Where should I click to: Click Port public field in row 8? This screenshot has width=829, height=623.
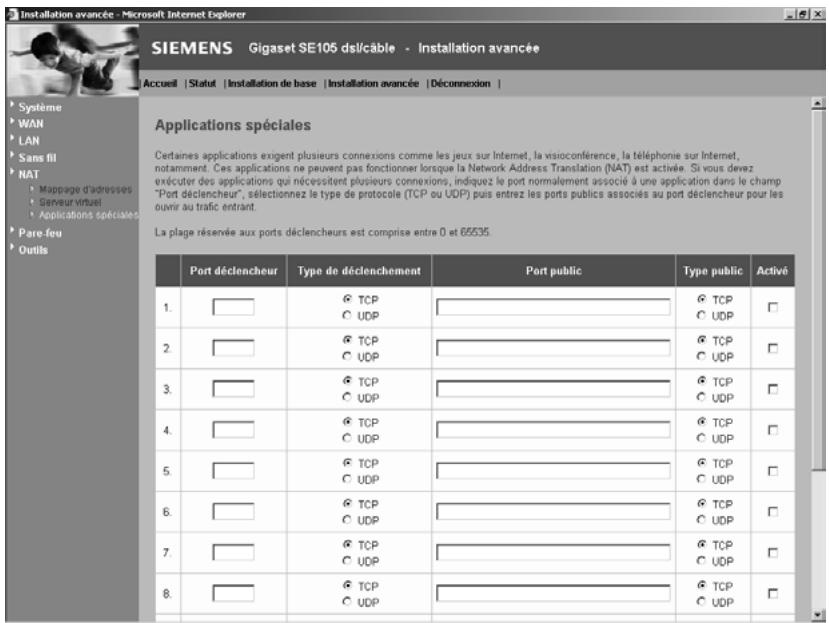(553, 593)
